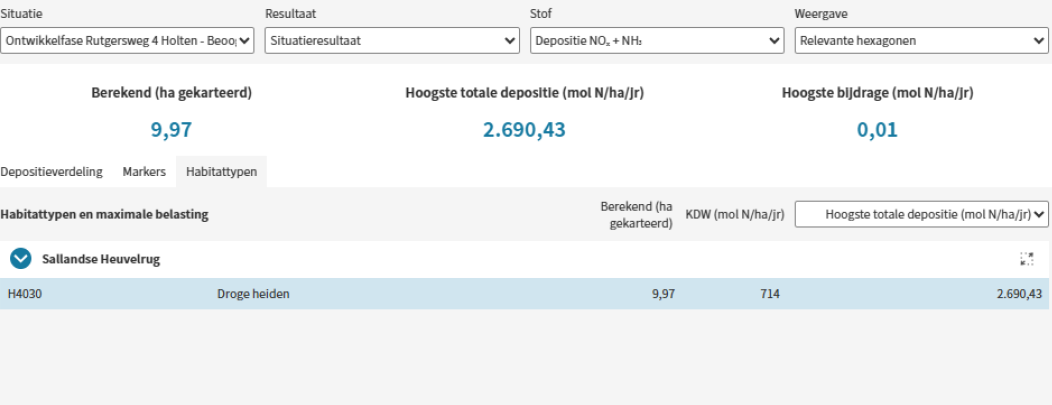Select the Habitattypen tab
Screen dimensions: 1052x405
pos(221,172)
